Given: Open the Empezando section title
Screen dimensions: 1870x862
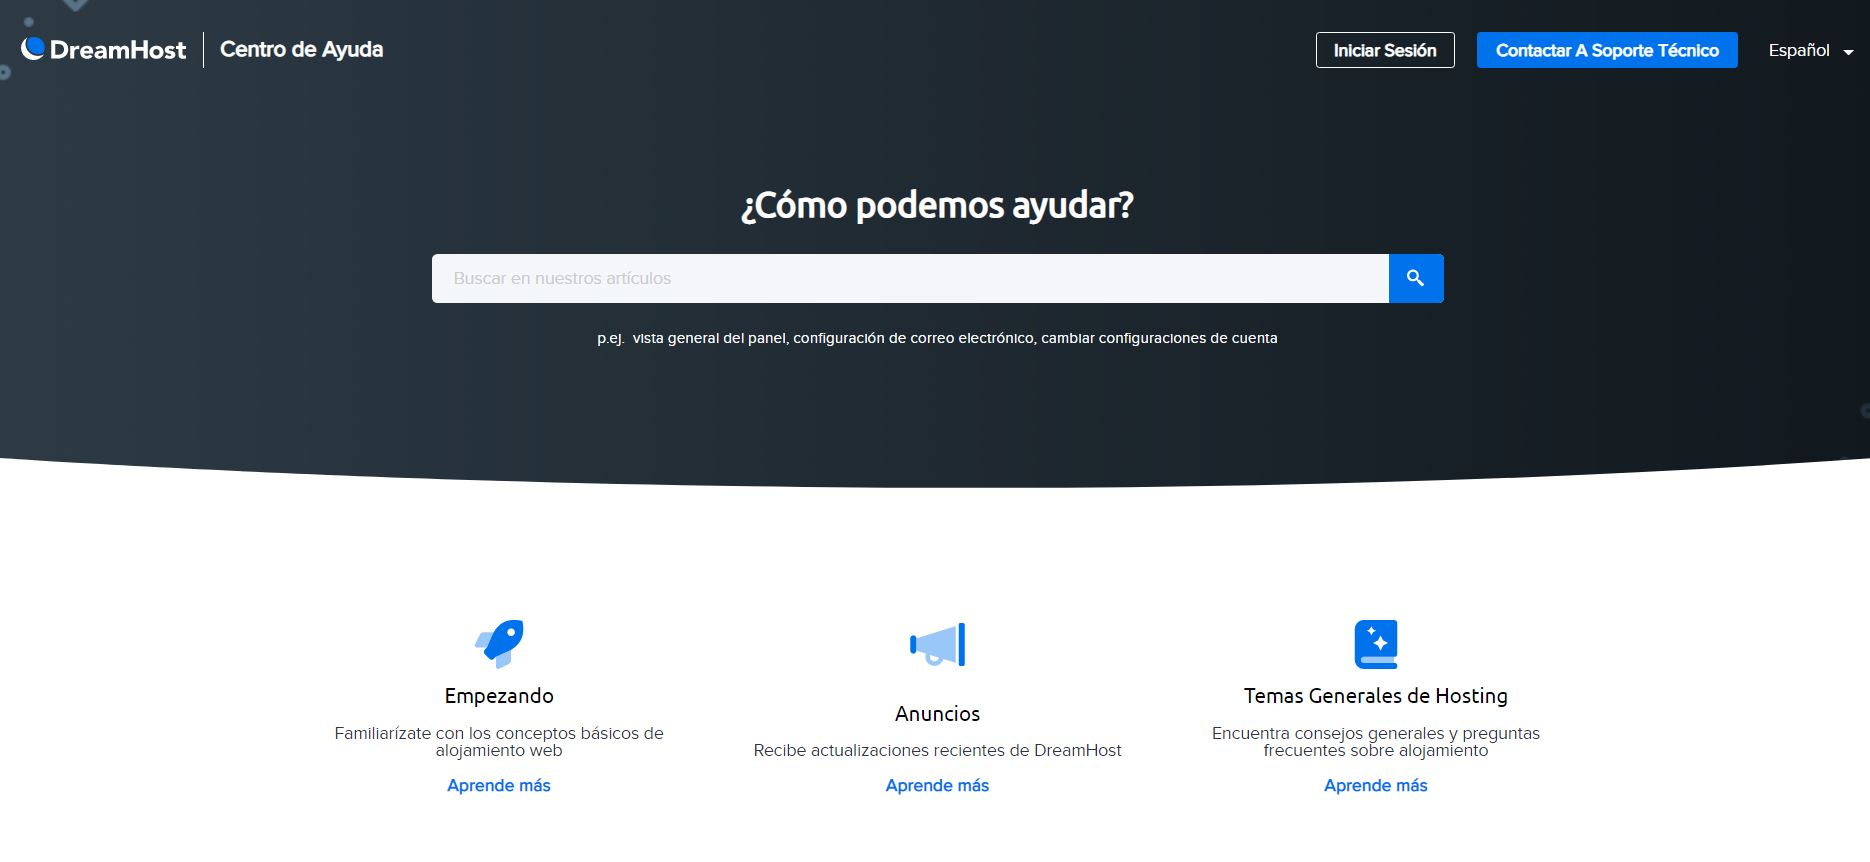Looking at the screenshot, I should pos(499,695).
